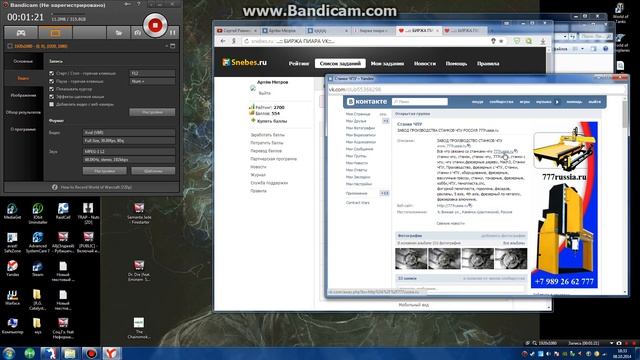
Task: Open Мои Друзья in VK sidebar
Action: [356, 121]
